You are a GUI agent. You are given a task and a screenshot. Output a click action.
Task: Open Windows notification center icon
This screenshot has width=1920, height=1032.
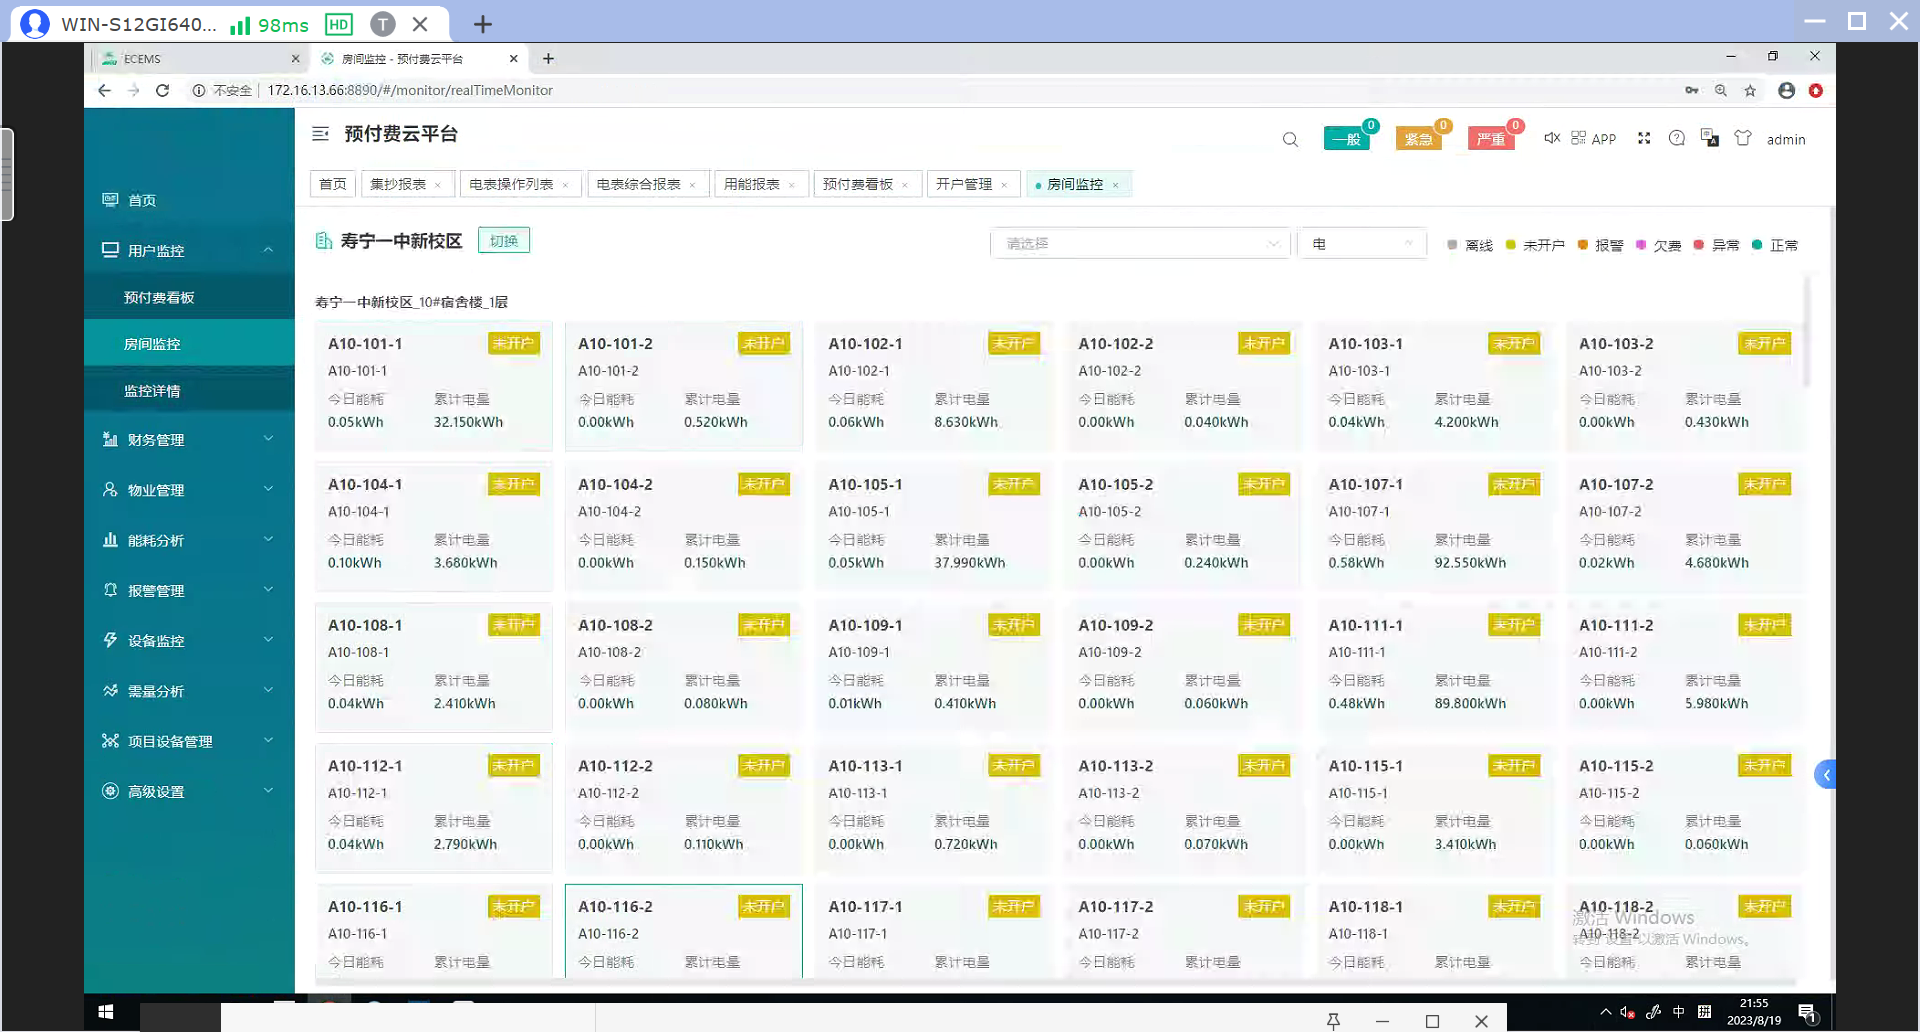(1807, 1012)
